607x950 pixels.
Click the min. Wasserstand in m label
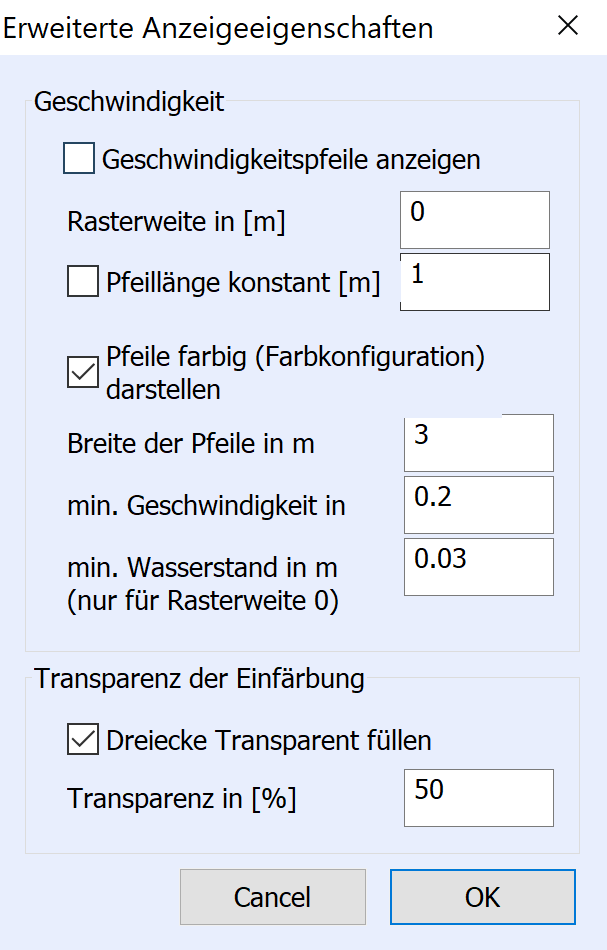pyautogui.click(x=202, y=568)
